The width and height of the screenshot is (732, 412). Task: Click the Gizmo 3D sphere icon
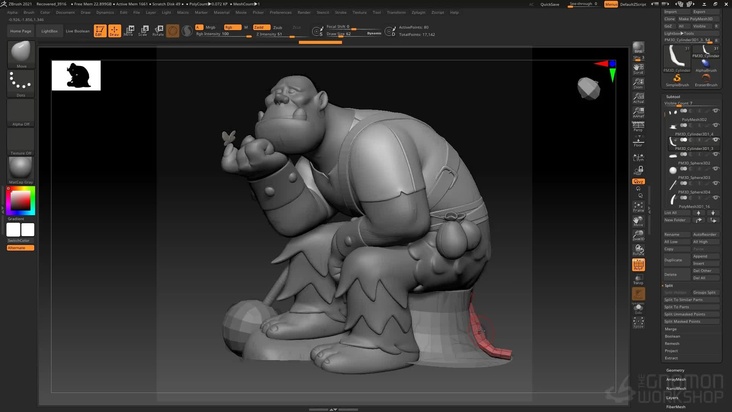(173, 31)
